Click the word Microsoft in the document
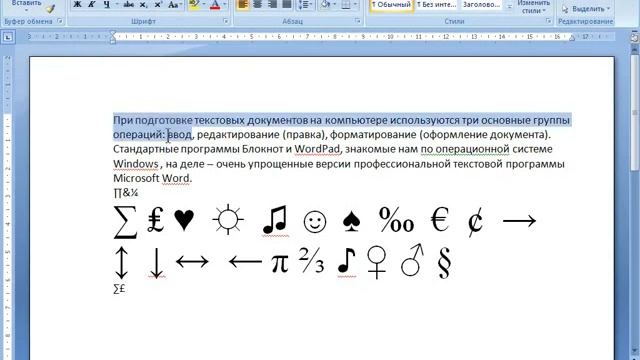This screenshot has width=640, height=360. [x=136, y=178]
